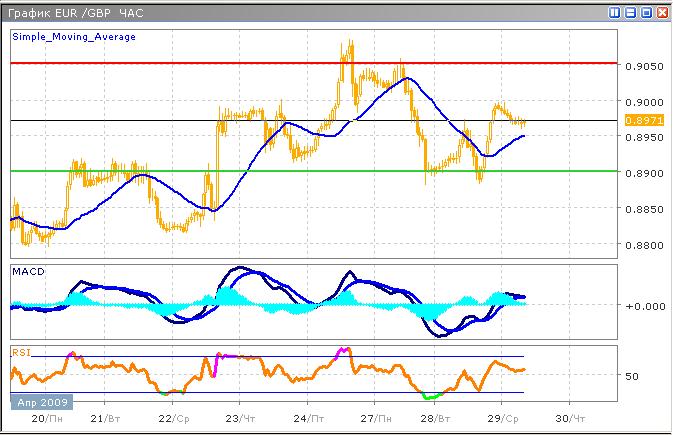The image size is (673, 435).
Task: Click the Апр 2009 date badge
Action: coord(39,401)
